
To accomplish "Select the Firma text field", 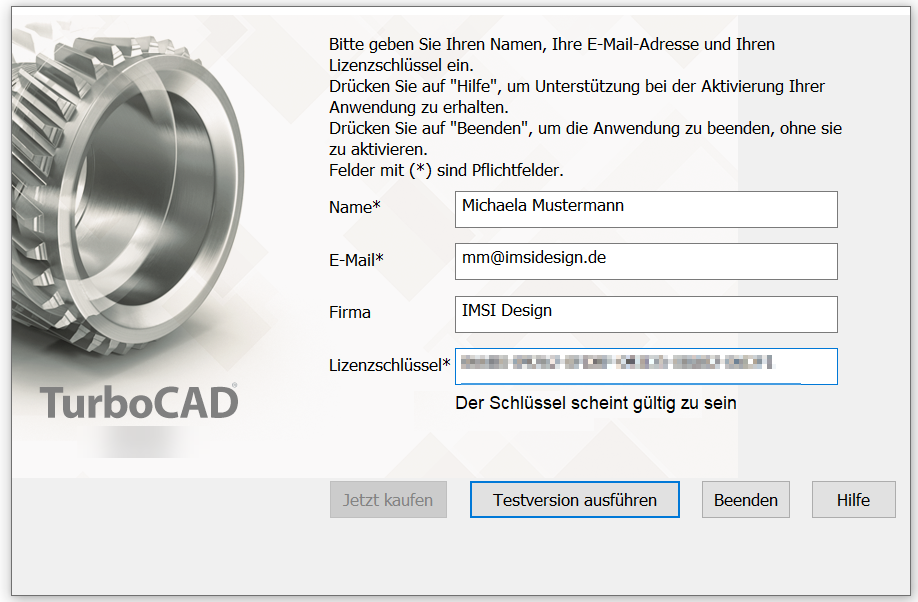I will click(x=646, y=314).
